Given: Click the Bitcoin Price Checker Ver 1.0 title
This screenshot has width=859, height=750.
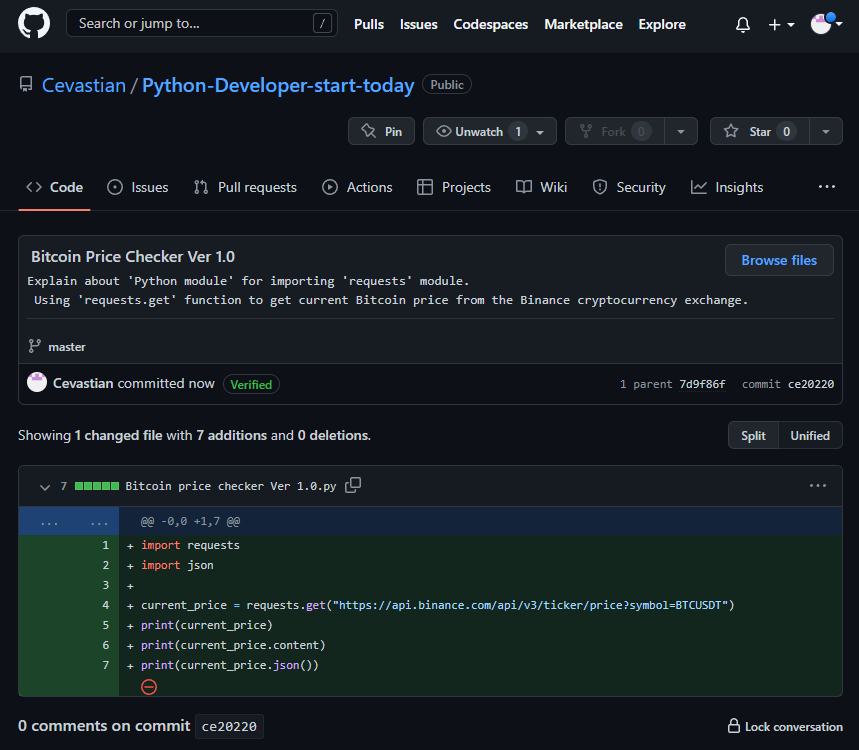Looking at the screenshot, I should 133,256.
